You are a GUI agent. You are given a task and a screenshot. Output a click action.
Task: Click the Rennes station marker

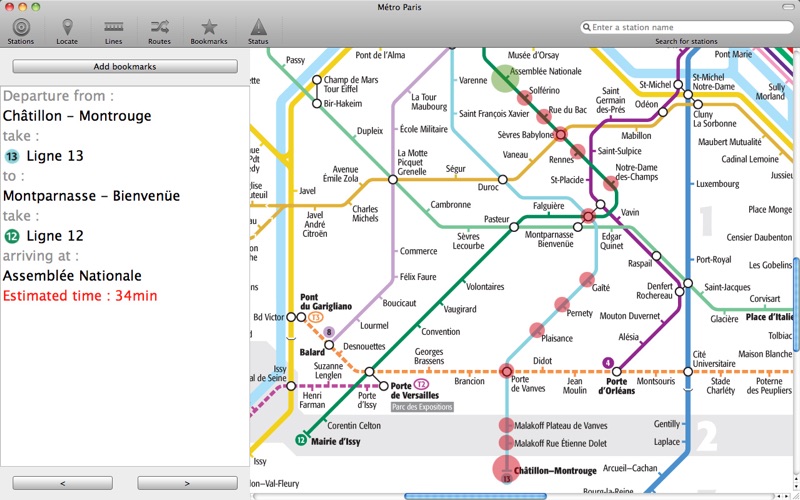(x=578, y=151)
